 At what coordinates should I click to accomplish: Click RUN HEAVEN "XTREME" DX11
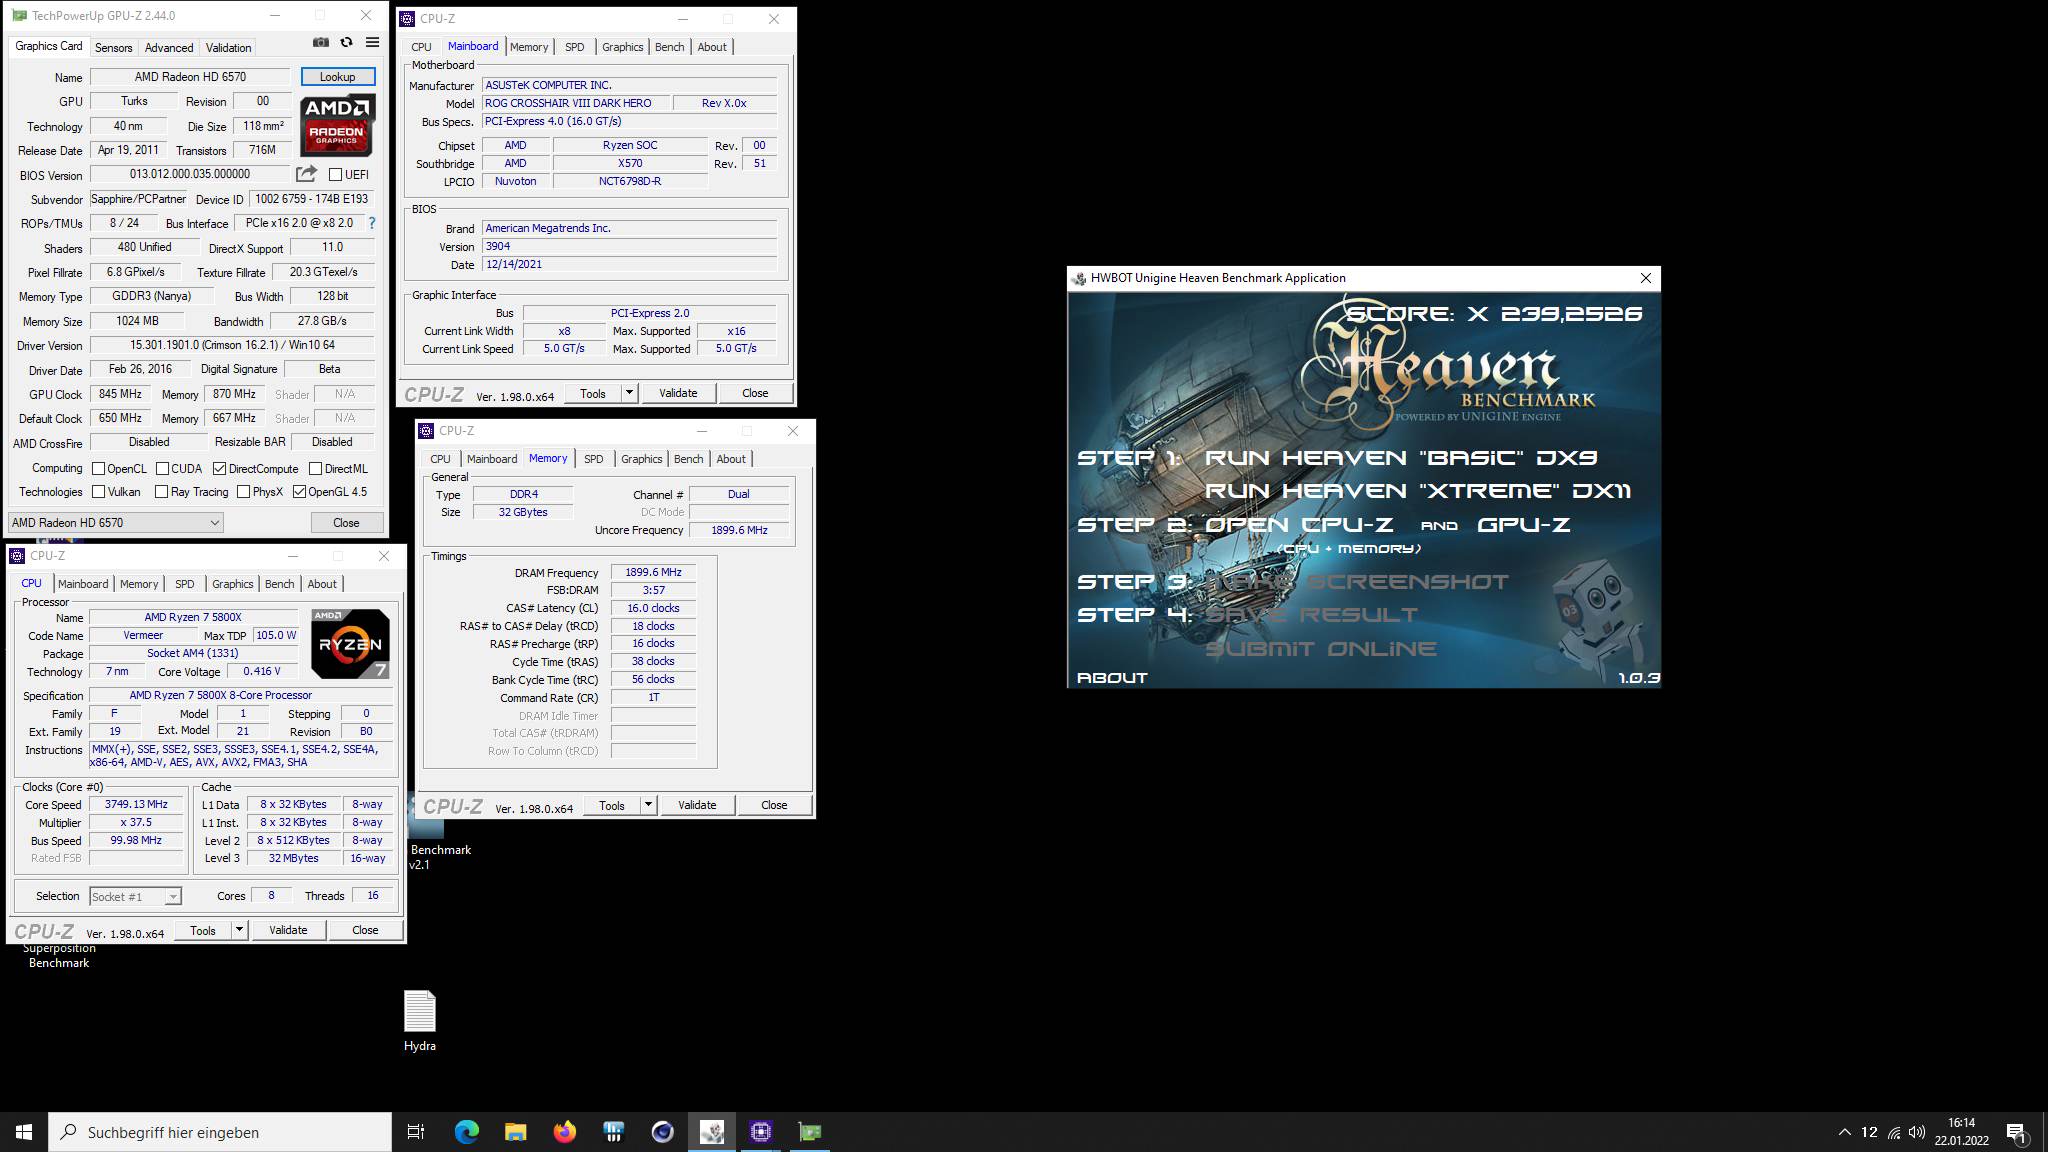point(1418,491)
